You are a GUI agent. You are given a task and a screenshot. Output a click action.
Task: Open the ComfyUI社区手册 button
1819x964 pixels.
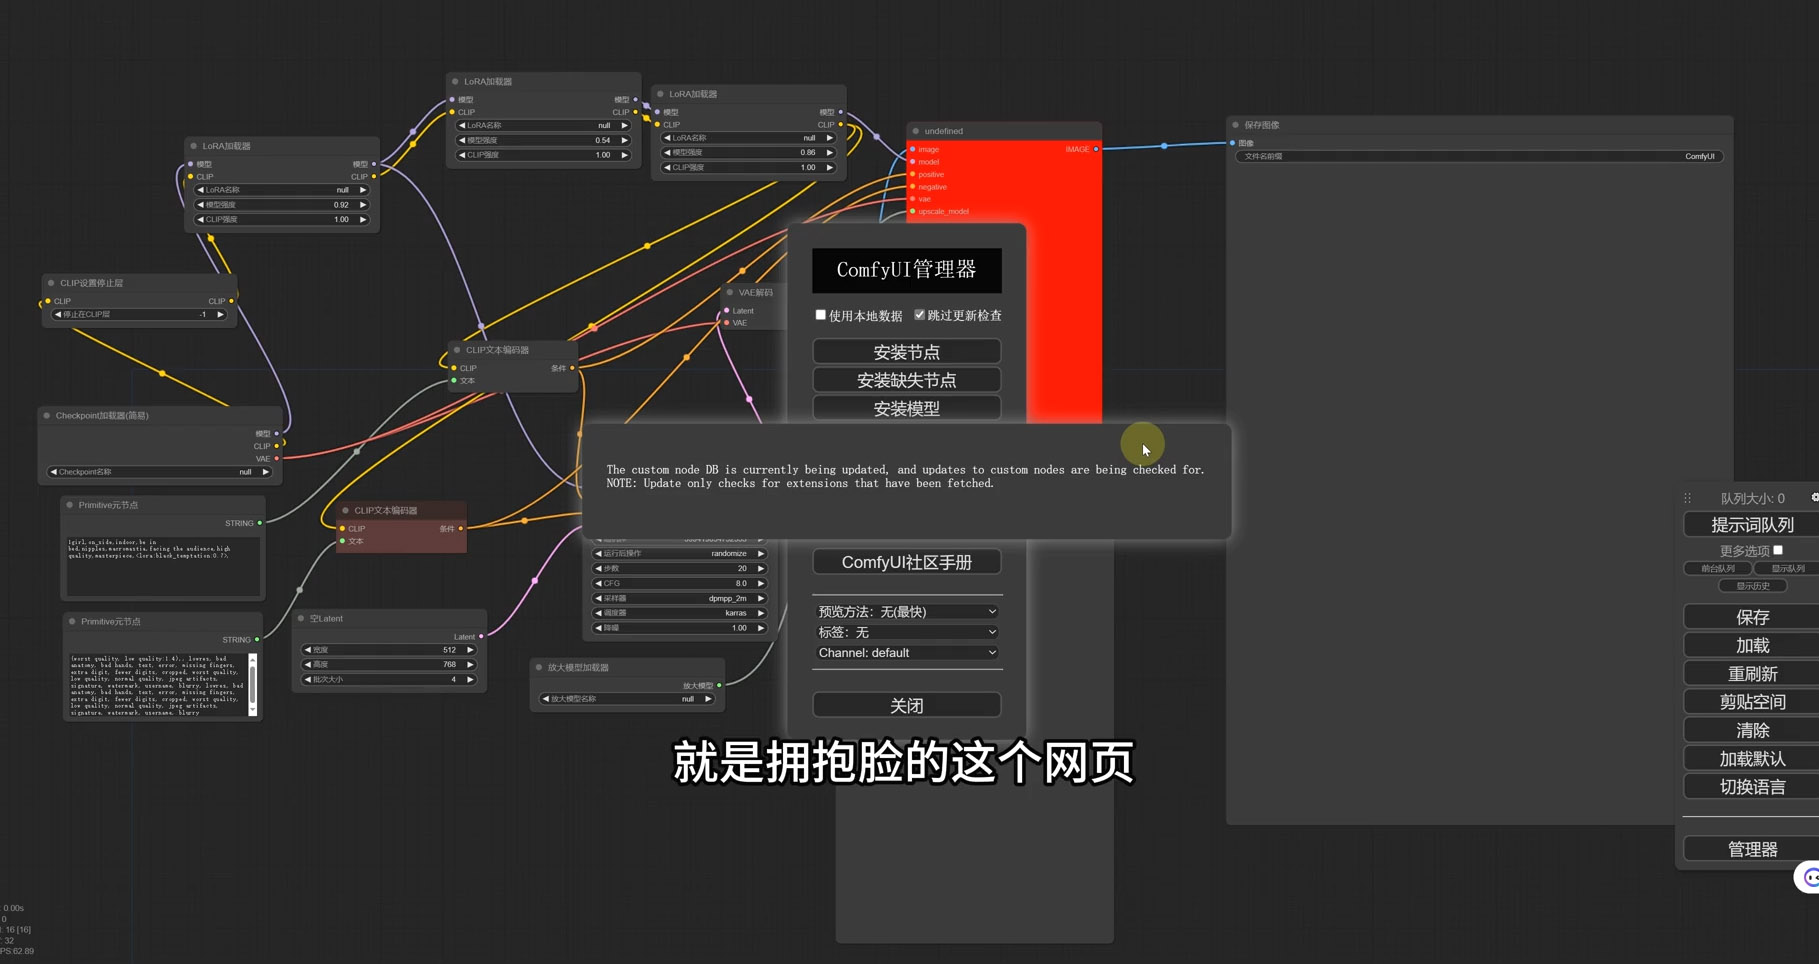(907, 562)
